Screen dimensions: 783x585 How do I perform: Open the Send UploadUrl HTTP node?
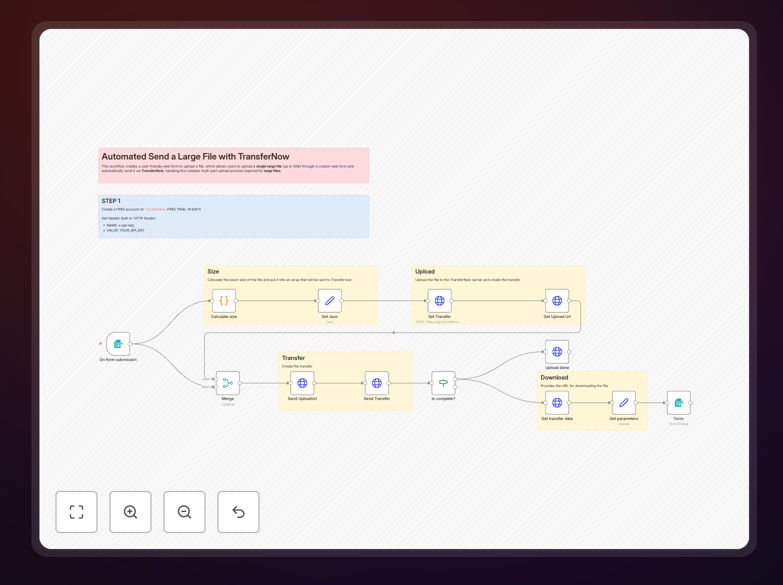[302, 383]
